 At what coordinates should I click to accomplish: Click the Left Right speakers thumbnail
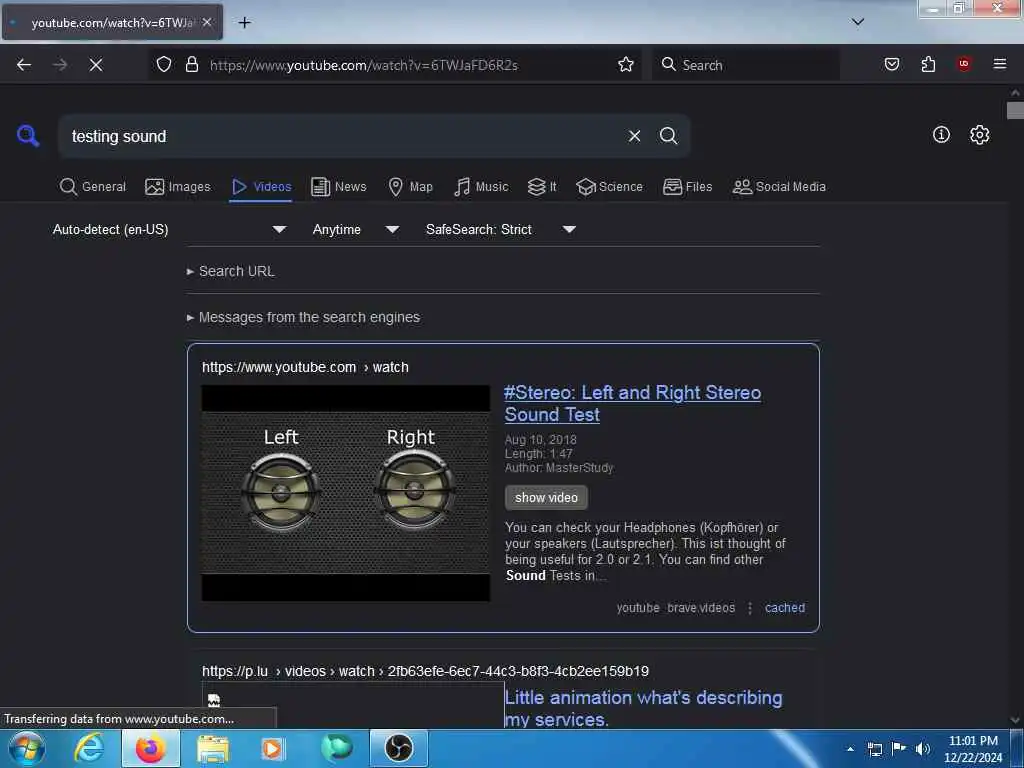[x=345, y=493]
